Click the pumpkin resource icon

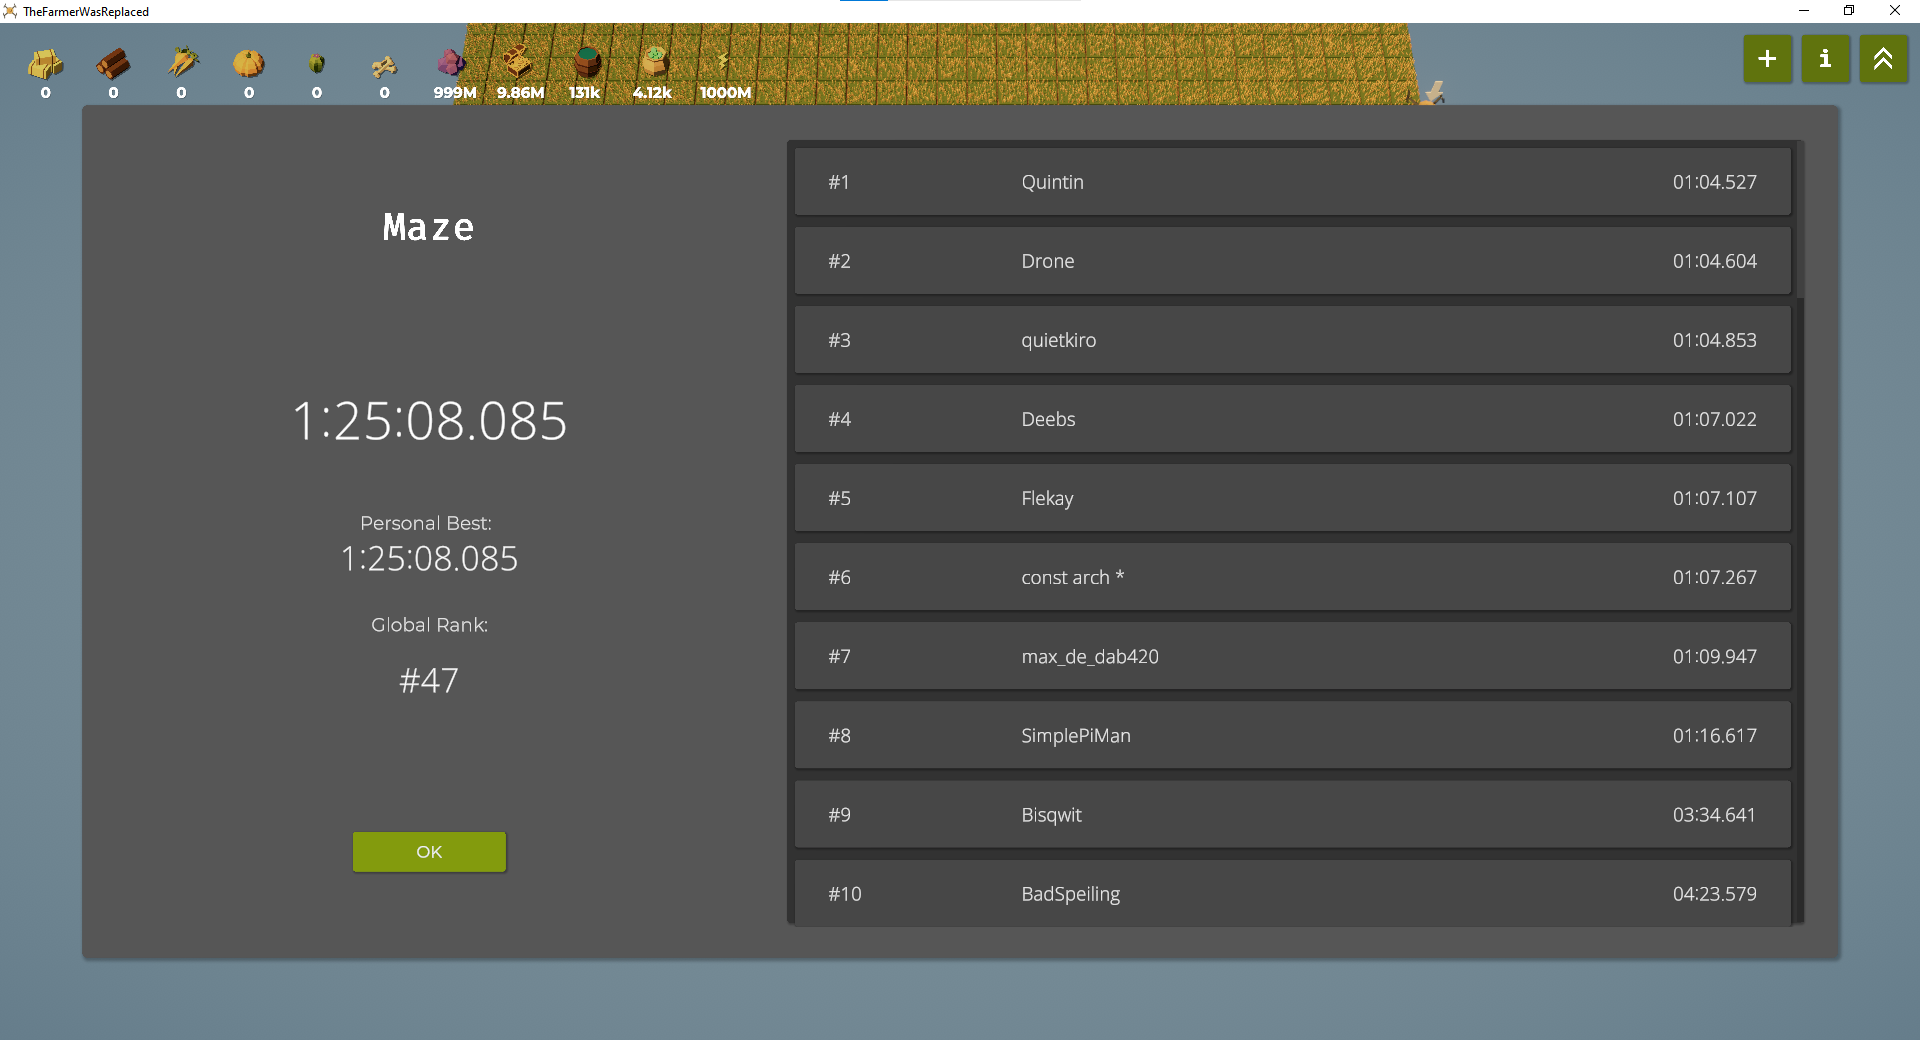[x=249, y=63]
